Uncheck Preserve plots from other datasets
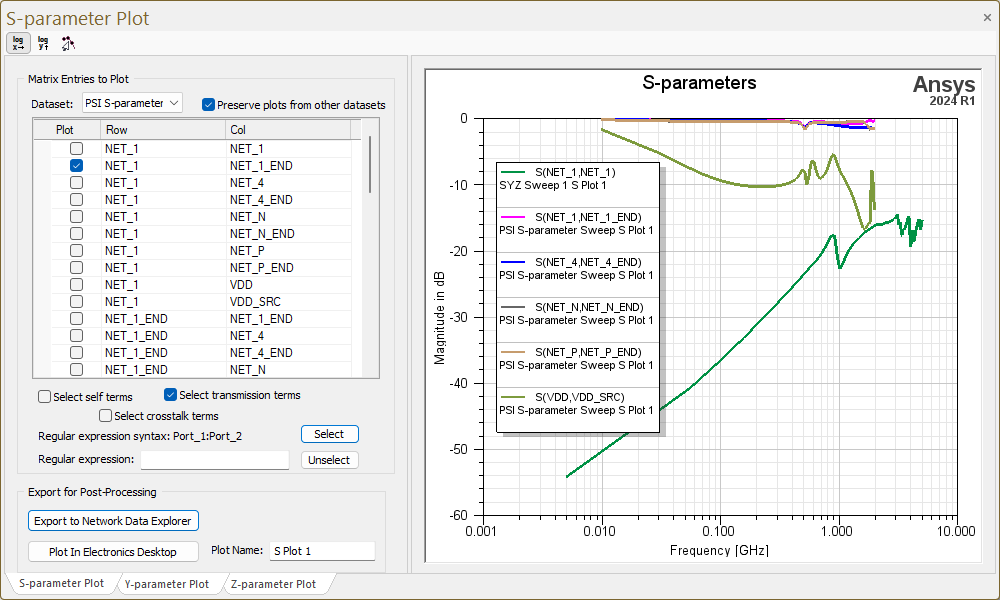The image size is (1000, 600). click(208, 103)
